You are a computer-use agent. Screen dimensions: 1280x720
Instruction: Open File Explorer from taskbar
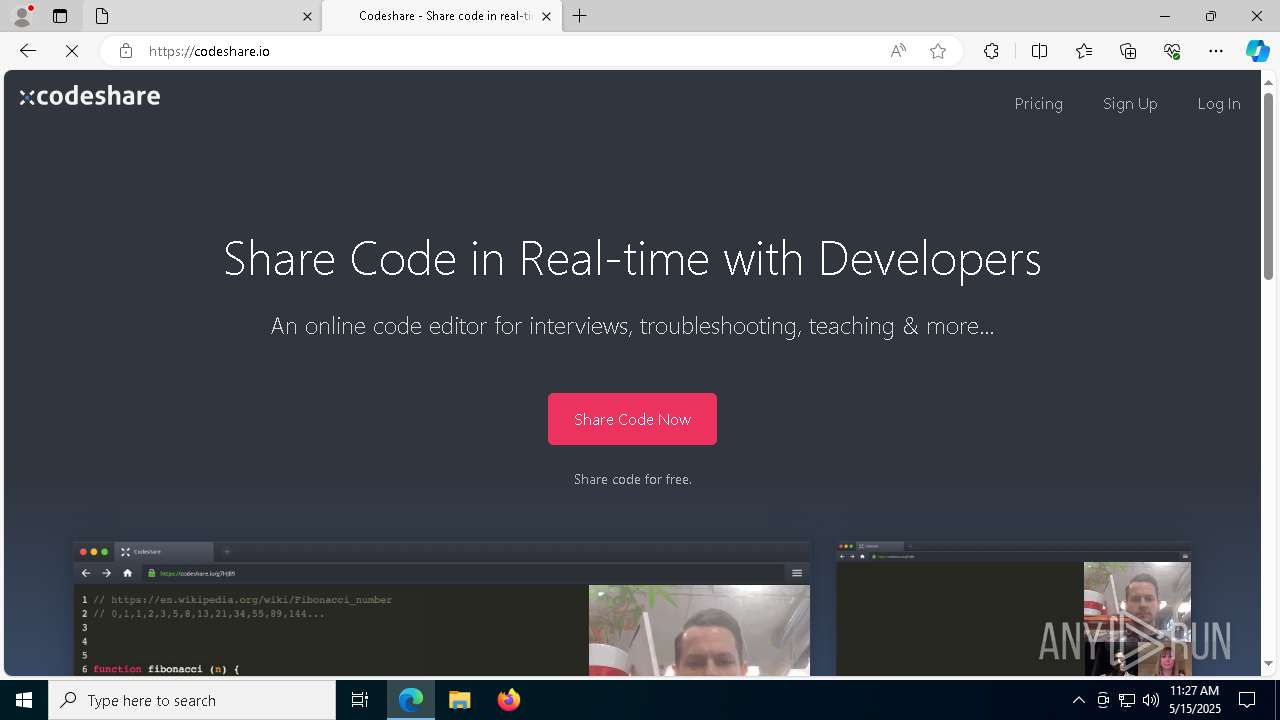tap(459, 700)
